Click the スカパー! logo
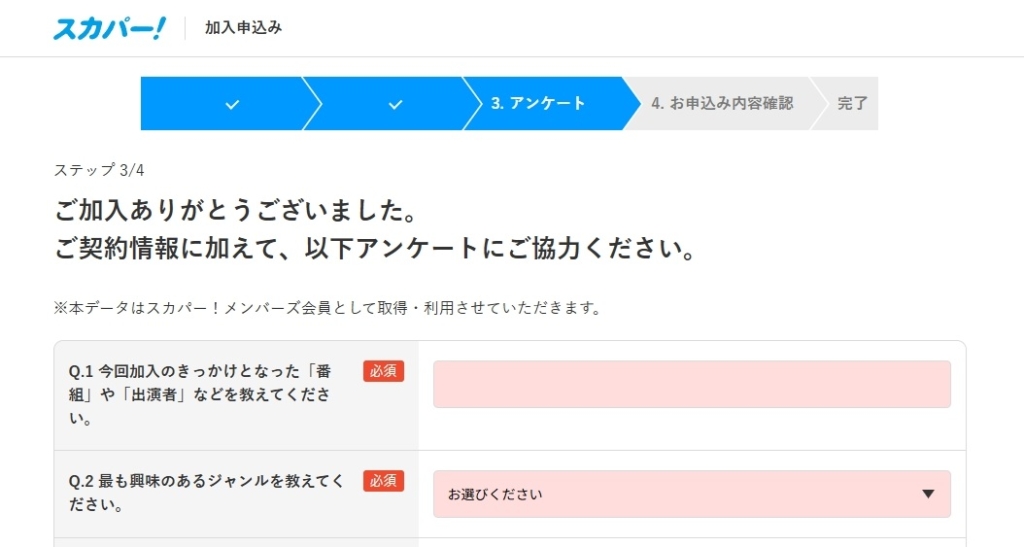This screenshot has height=547, width=1024. point(109,27)
